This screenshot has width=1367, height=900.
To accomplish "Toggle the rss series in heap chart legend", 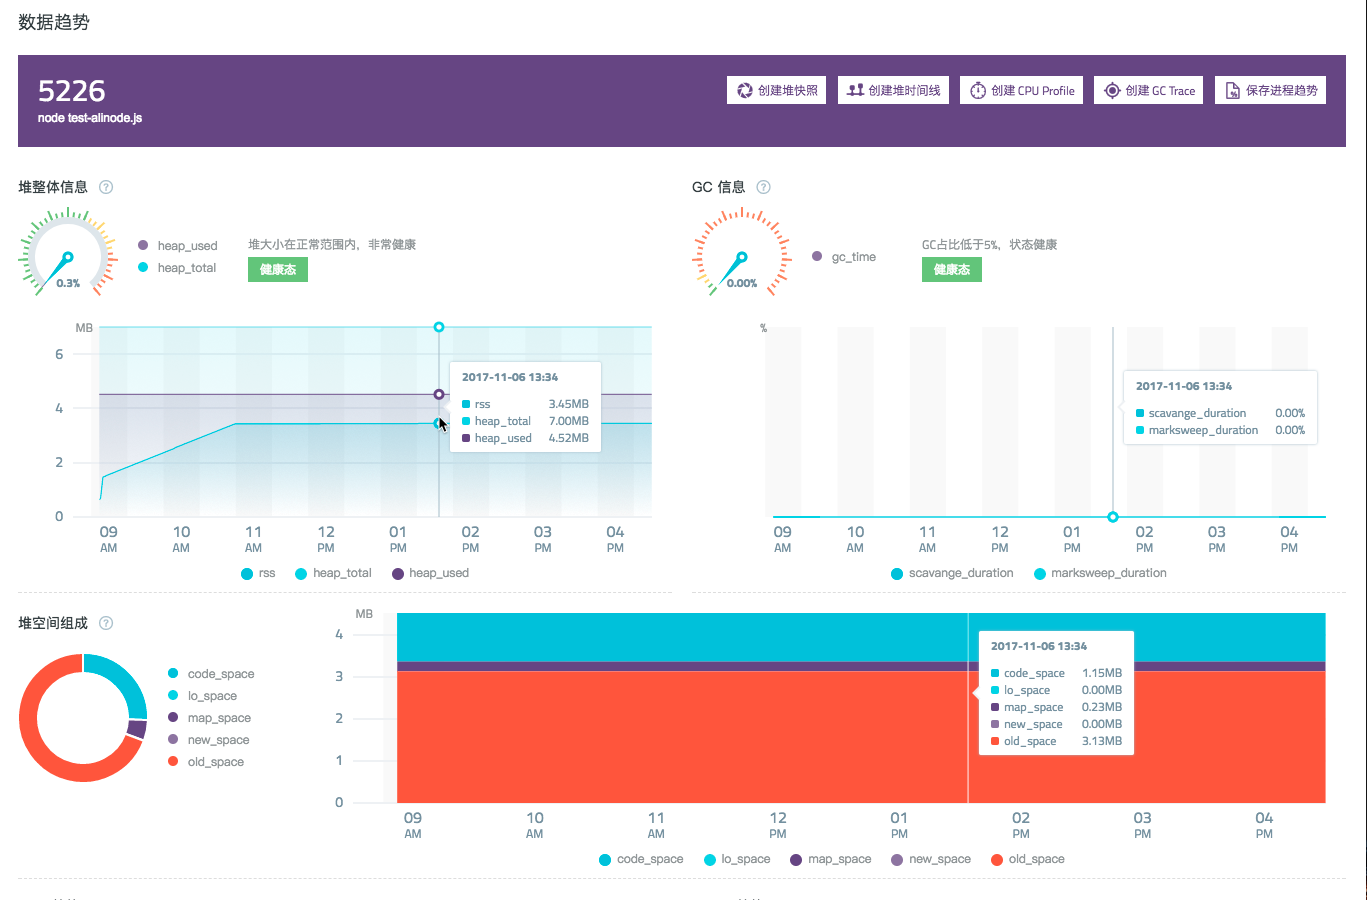I will pos(258,573).
